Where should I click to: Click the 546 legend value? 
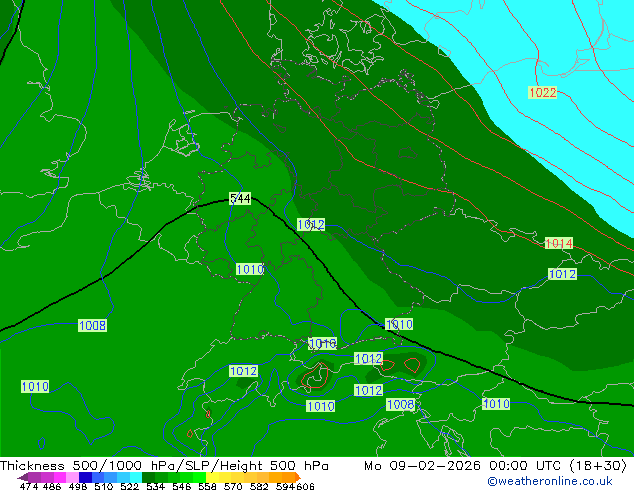tap(182, 486)
